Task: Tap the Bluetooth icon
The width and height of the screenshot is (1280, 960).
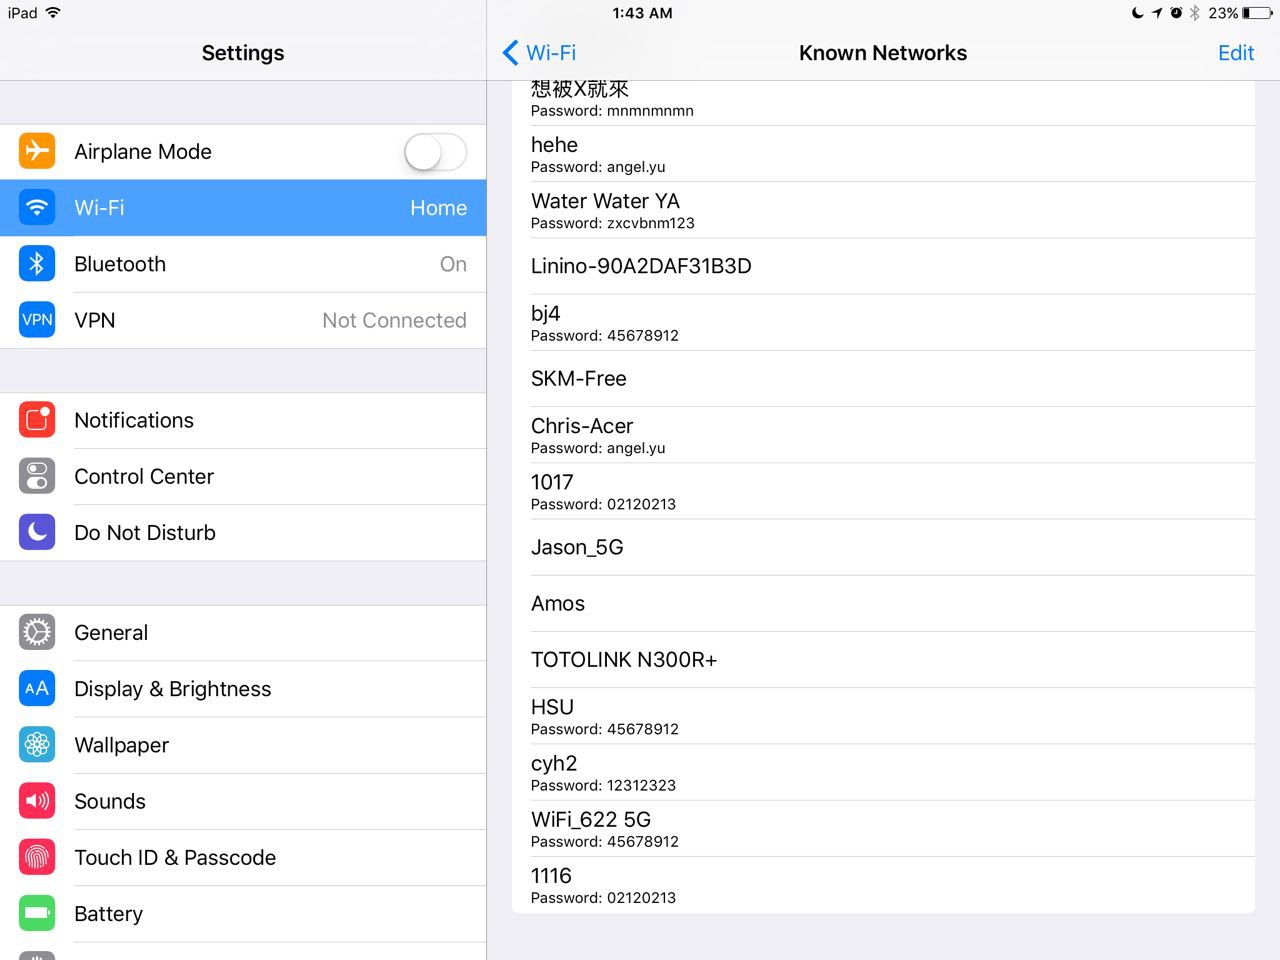Action: point(37,264)
